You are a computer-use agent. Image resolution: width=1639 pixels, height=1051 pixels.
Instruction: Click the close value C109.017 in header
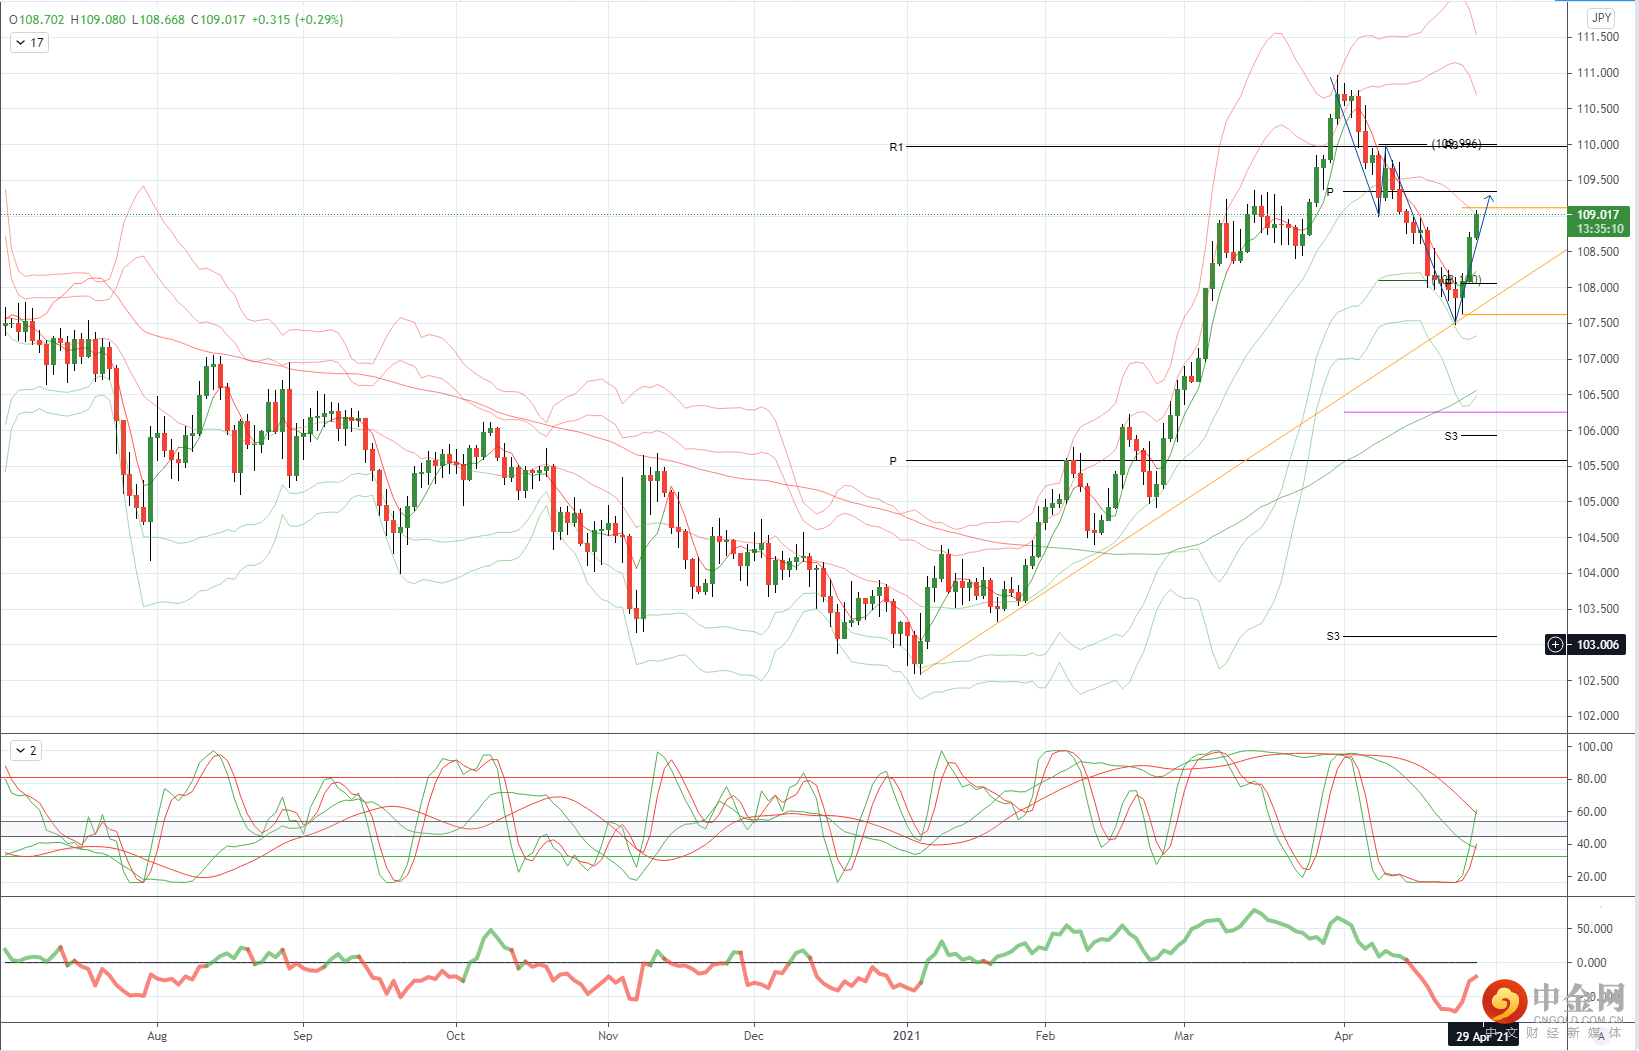pos(218,19)
